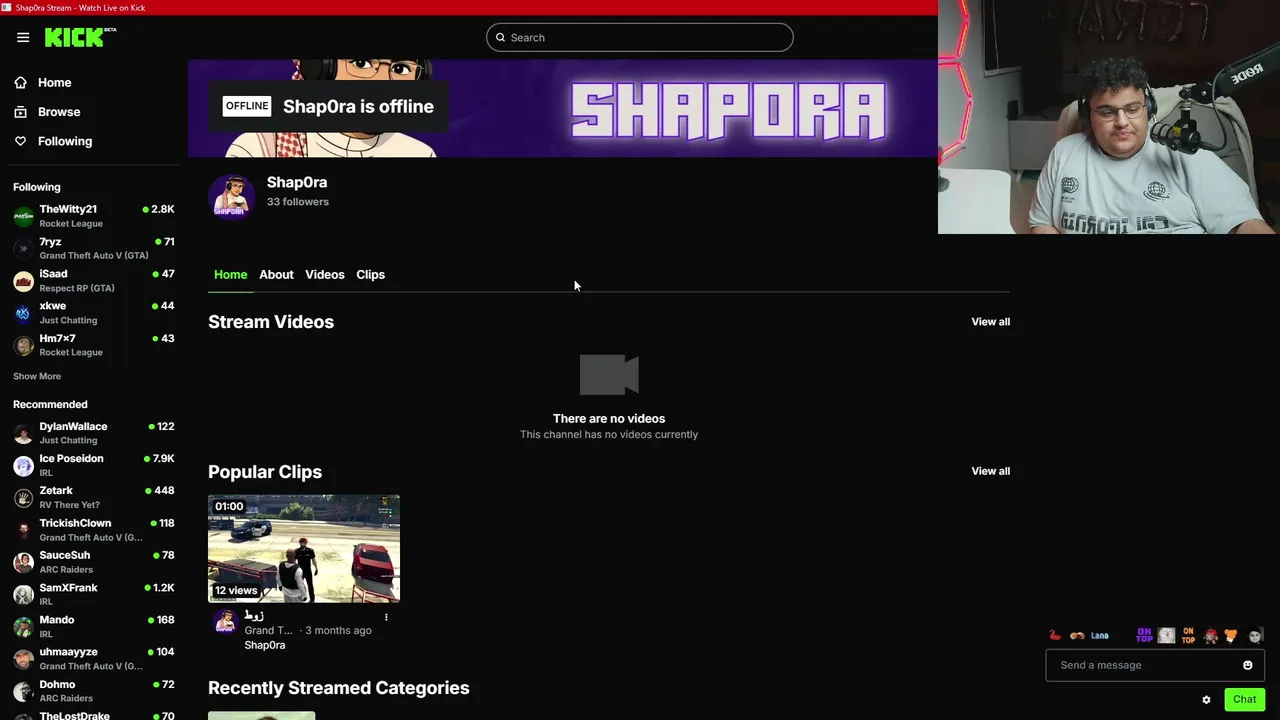The height and width of the screenshot is (720, 1280).
Task: Open the recently streamed category thumbnail
Action: 262,715
